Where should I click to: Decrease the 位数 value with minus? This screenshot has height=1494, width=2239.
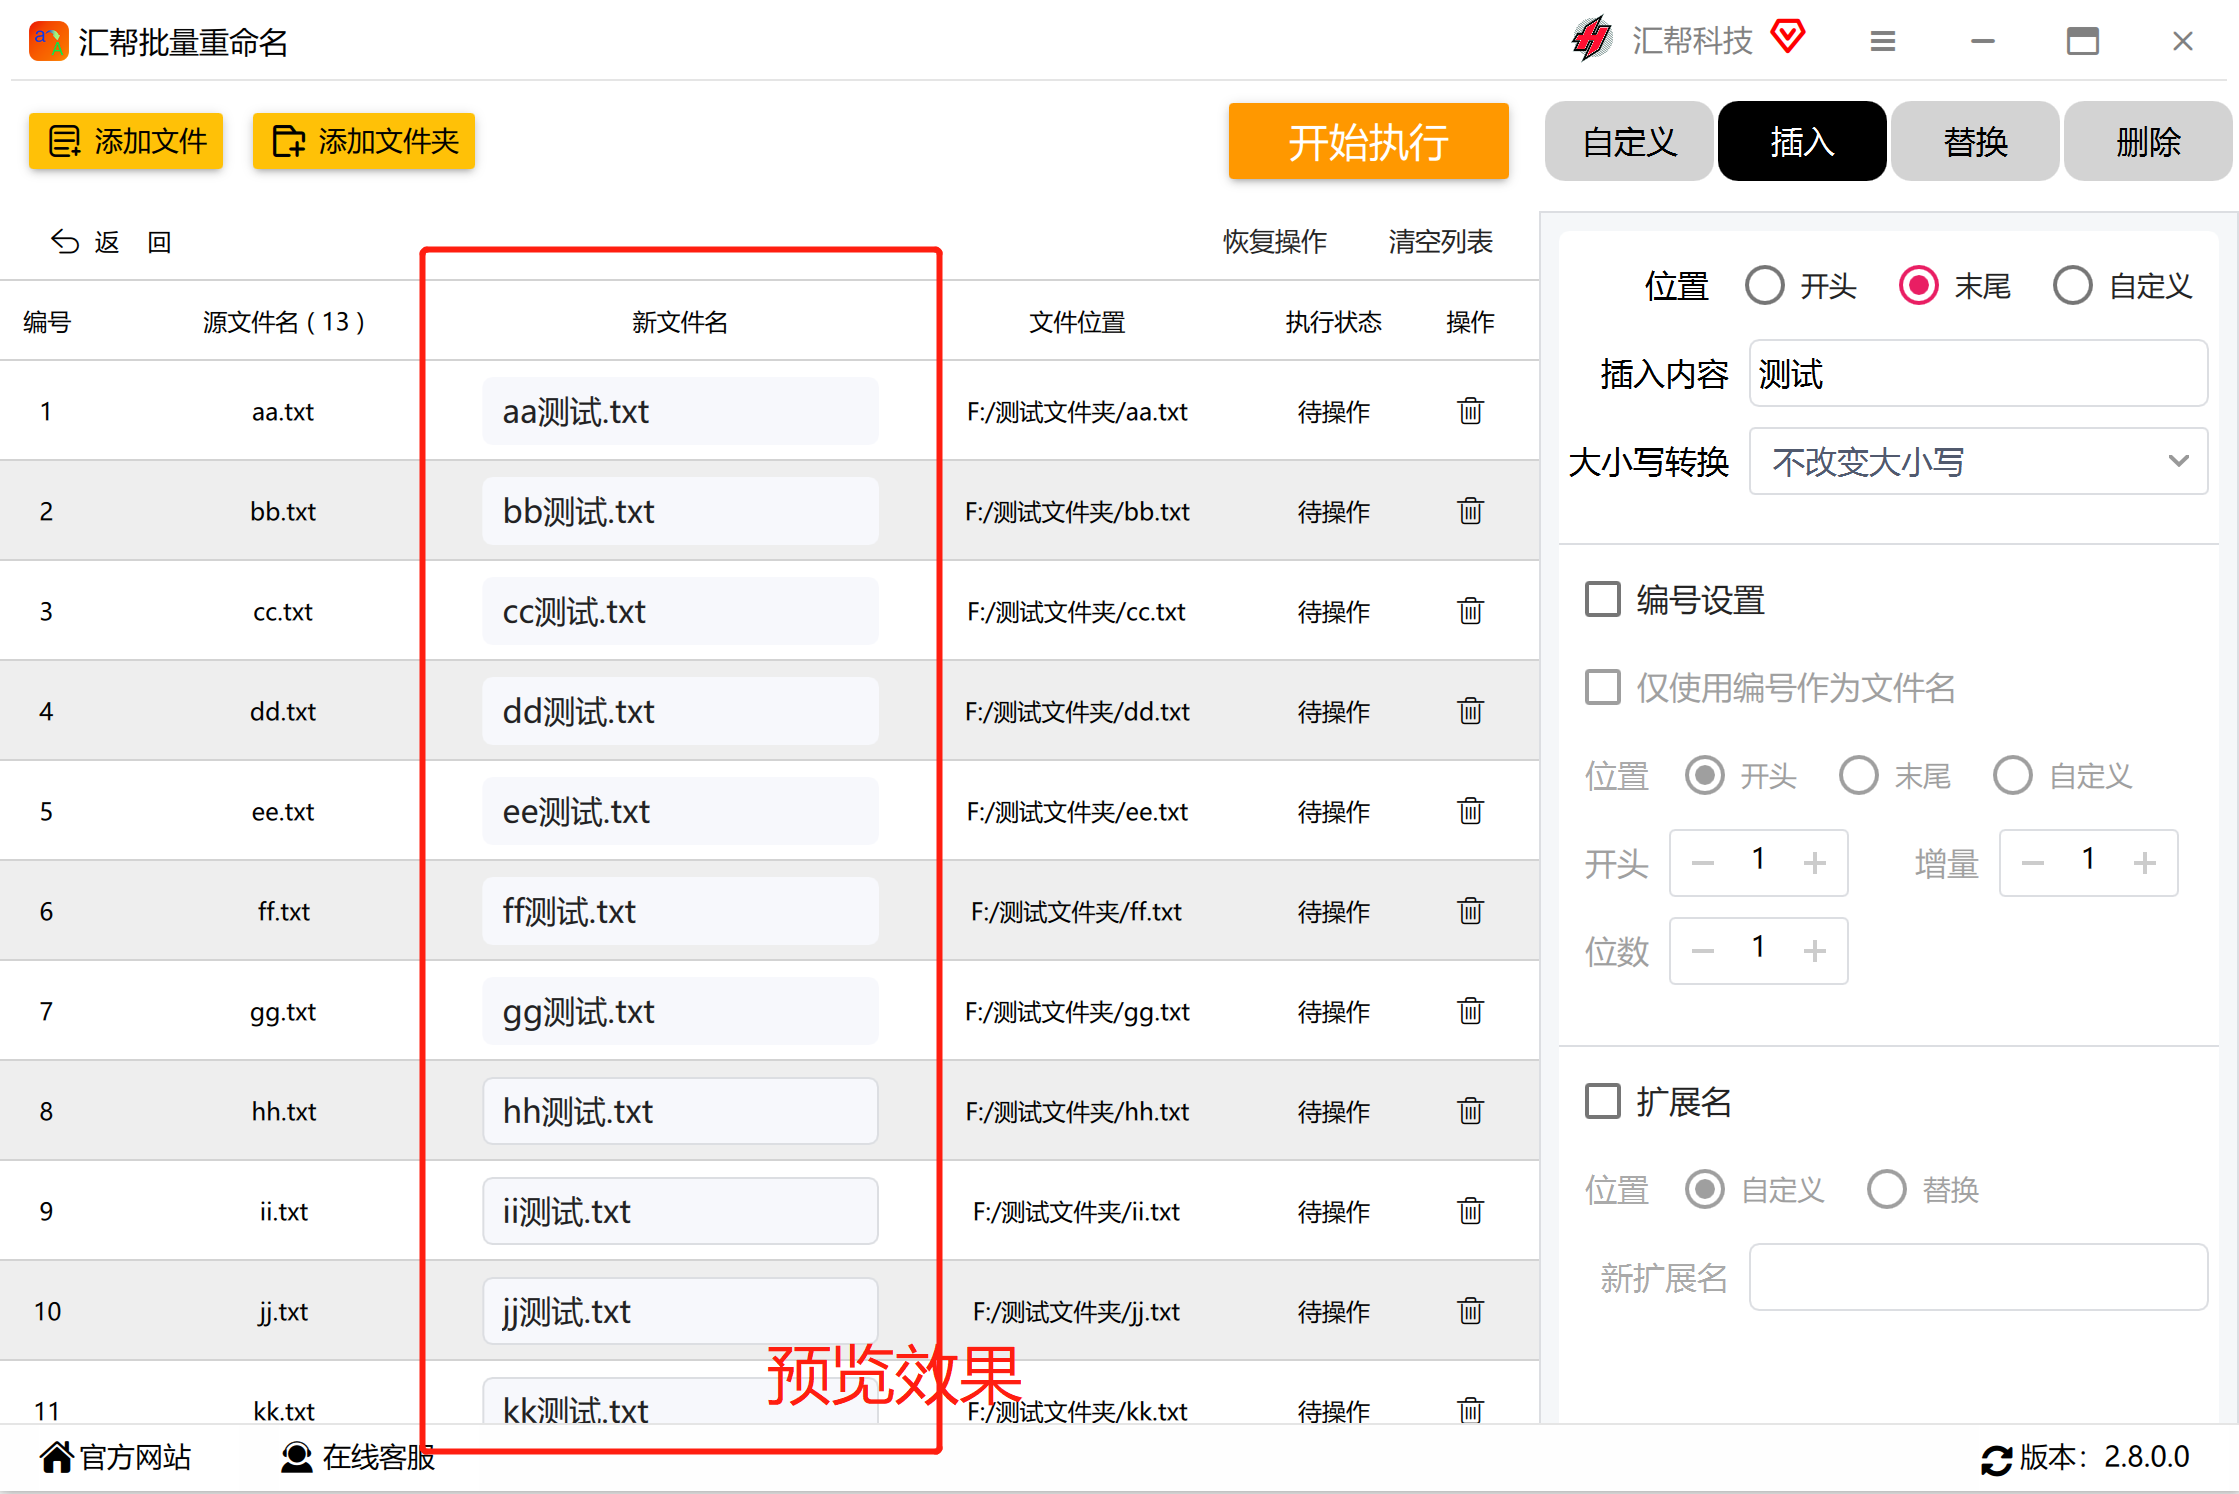coord(1702,950)
